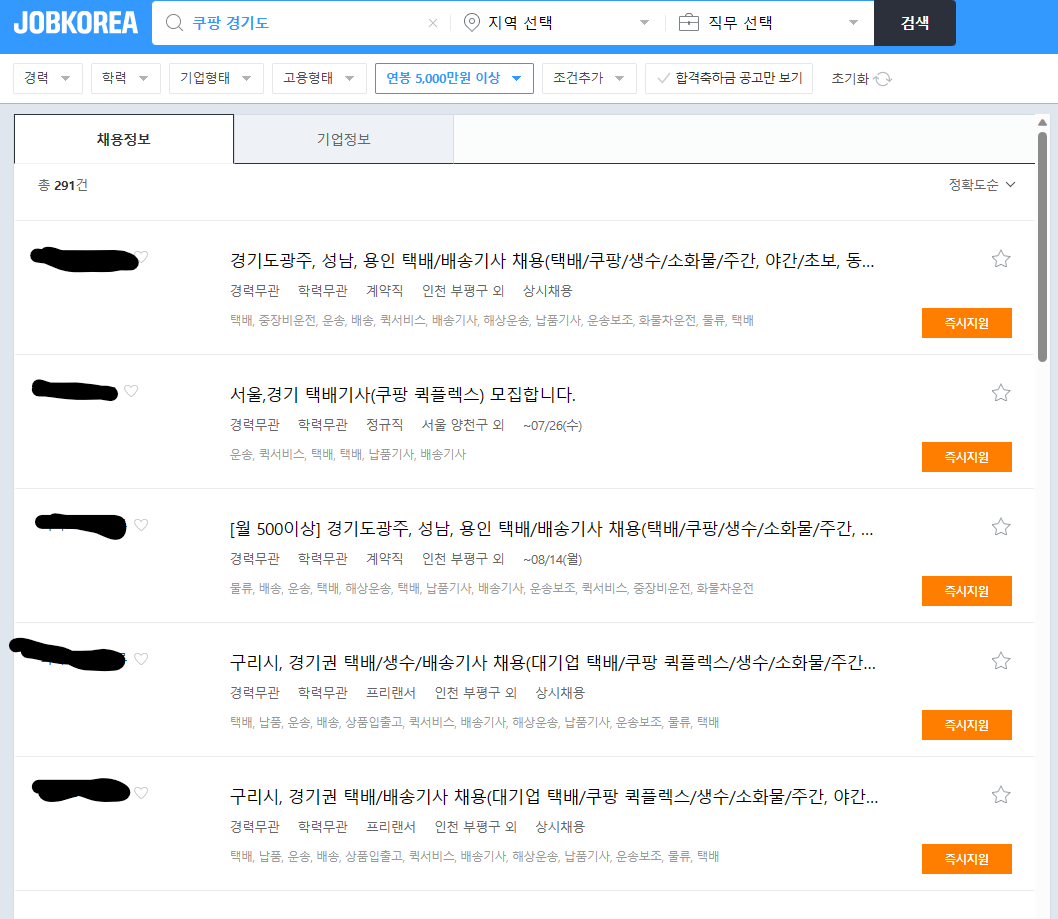
Task: Click 즉시지원 for 구리시 택배/생수/배송기사 posting
Action: [x=966, y=725]
